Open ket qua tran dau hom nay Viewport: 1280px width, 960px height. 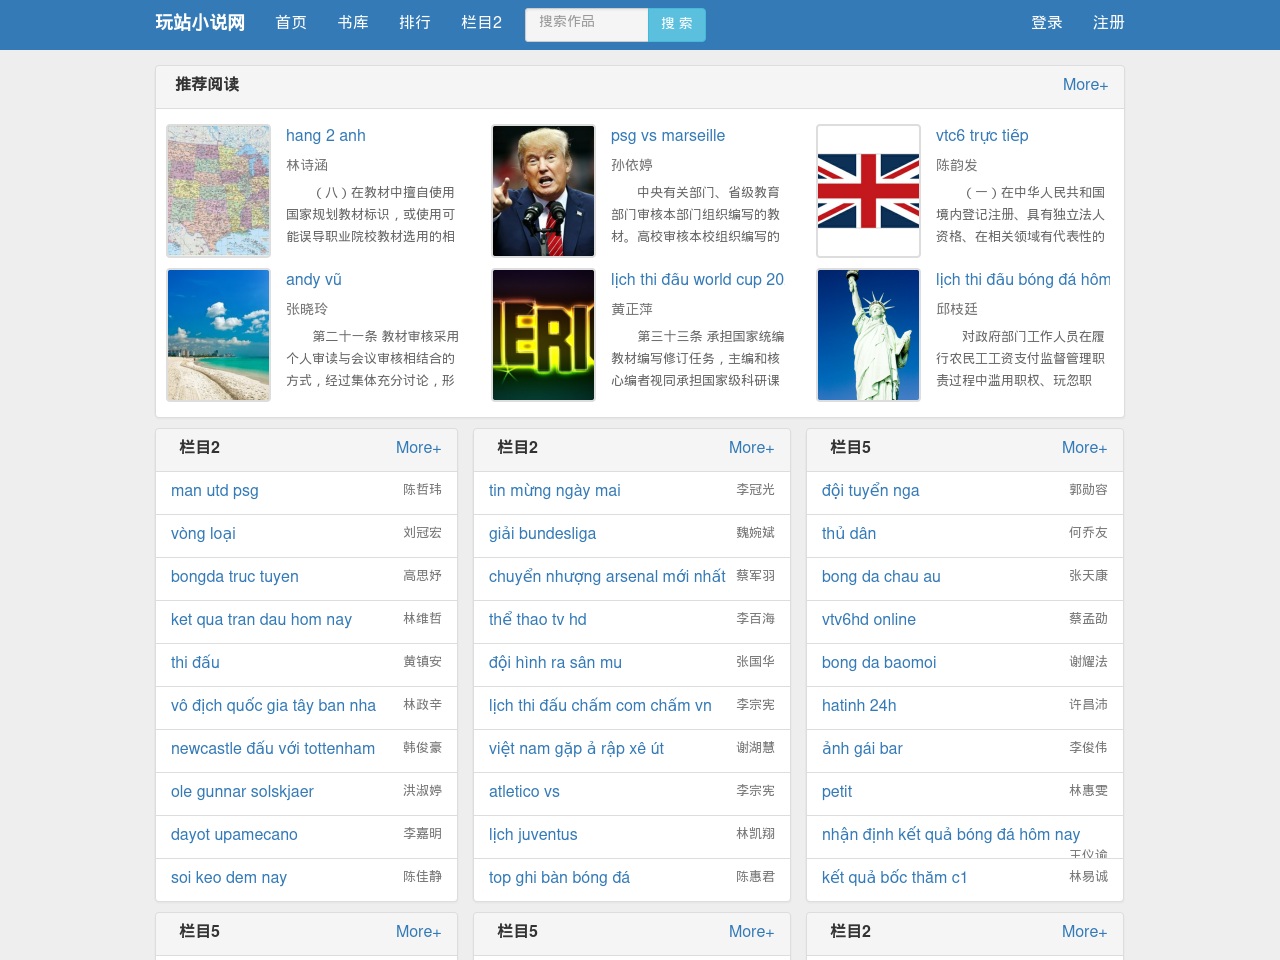coord(261,620)
